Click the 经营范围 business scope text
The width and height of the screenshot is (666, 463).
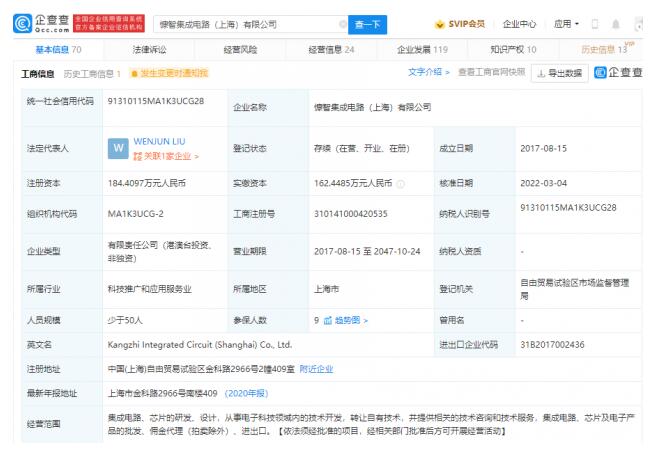pos(371,424)
